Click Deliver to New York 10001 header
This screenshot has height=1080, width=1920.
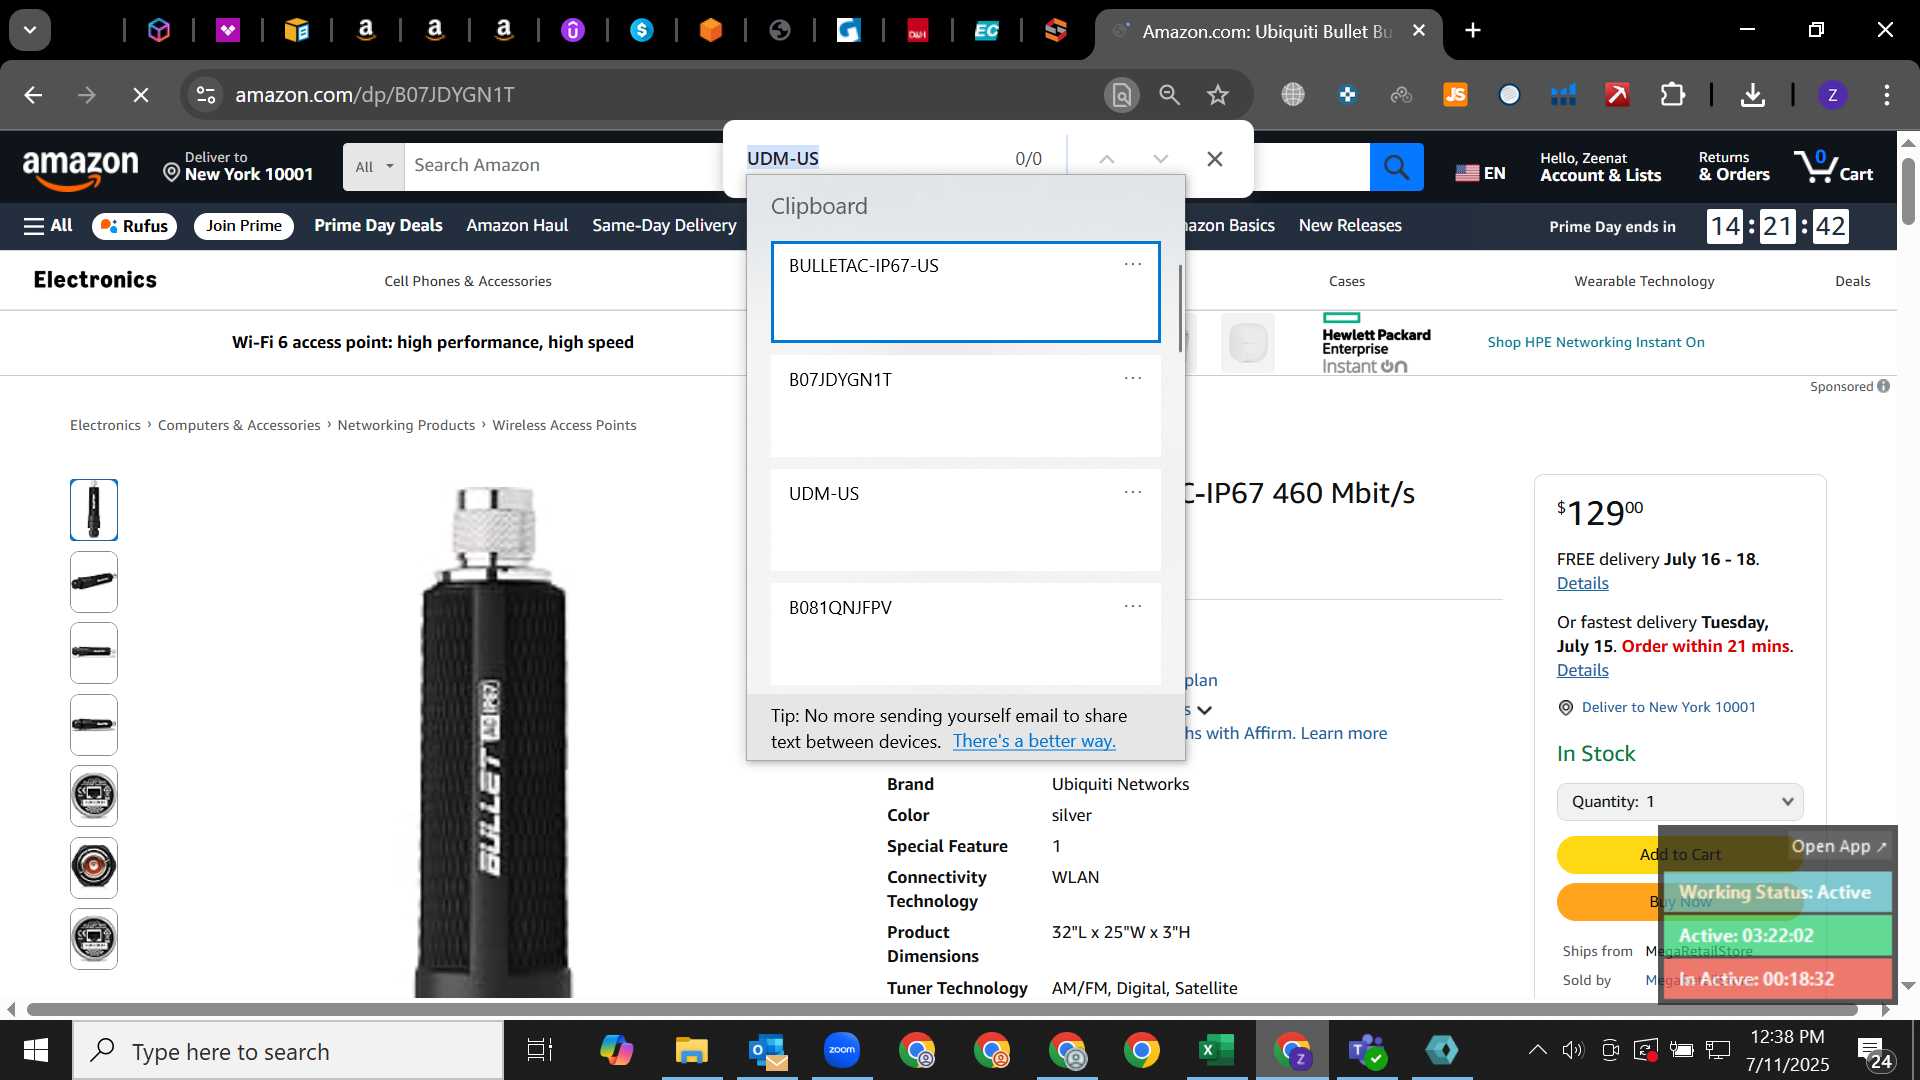(x=238, y=167)
